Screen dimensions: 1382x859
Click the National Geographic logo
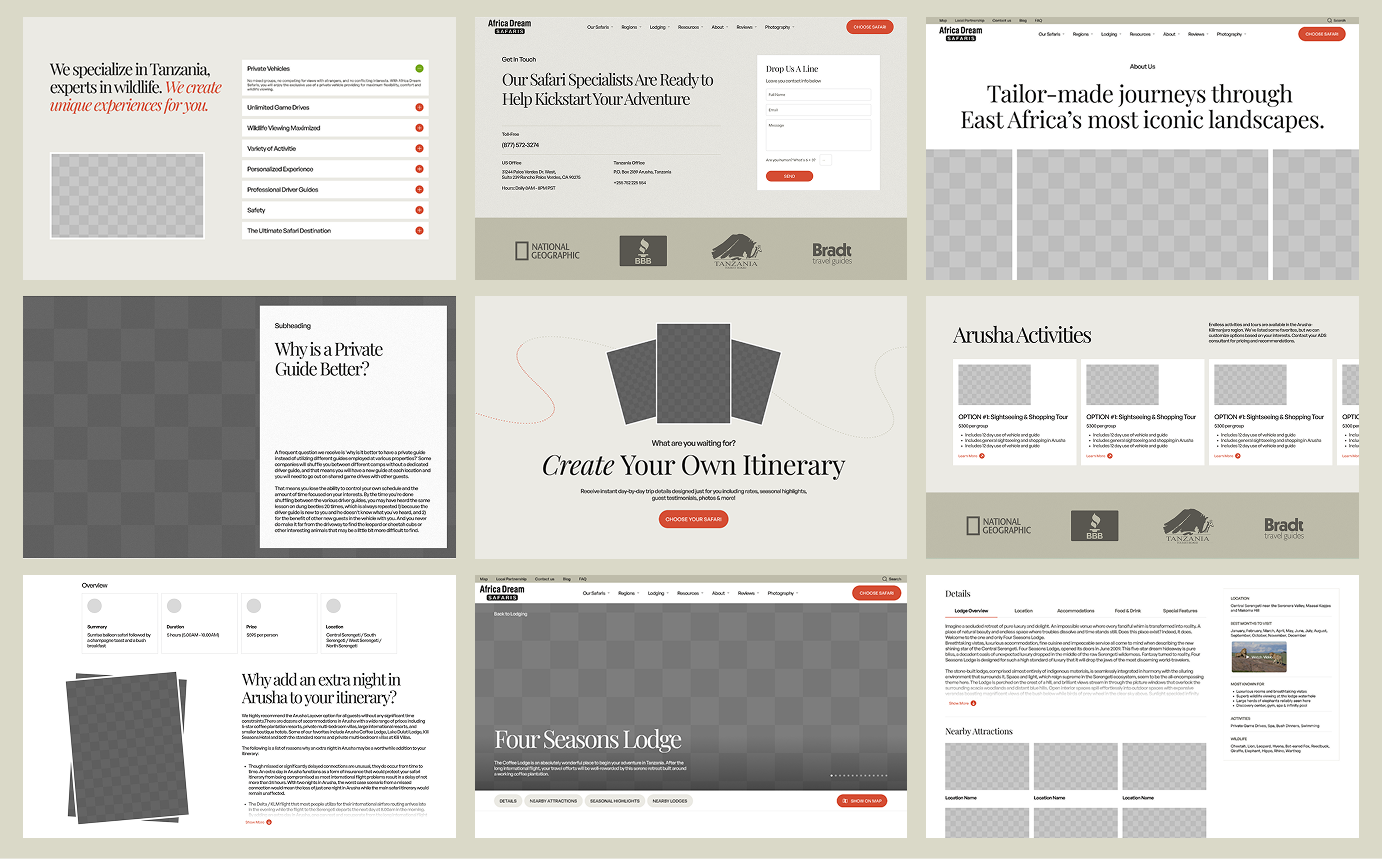(546, 250)
